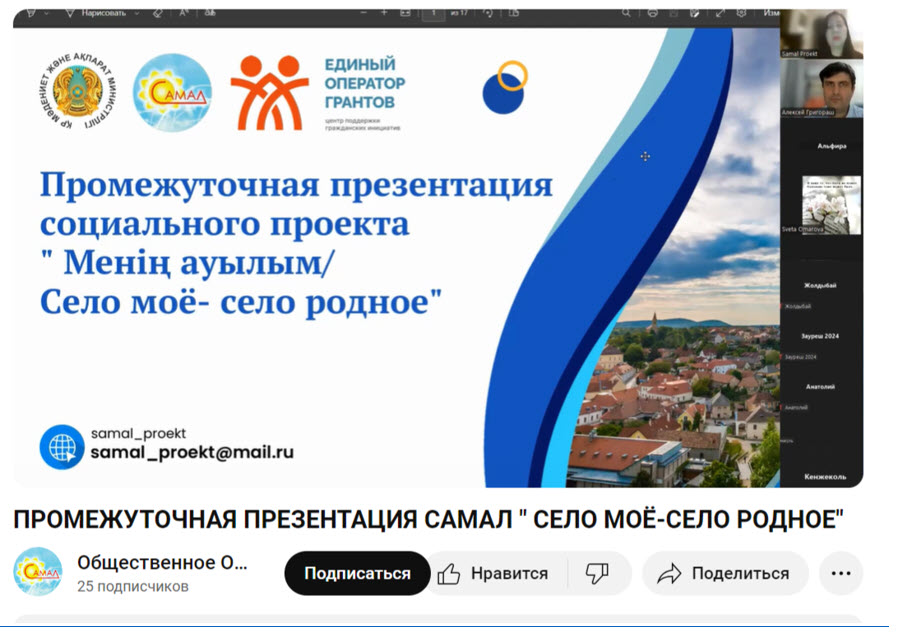Click the thumbs-down dislike icon
The width and height of the screenshot is (897, 637).
[597, 573]
